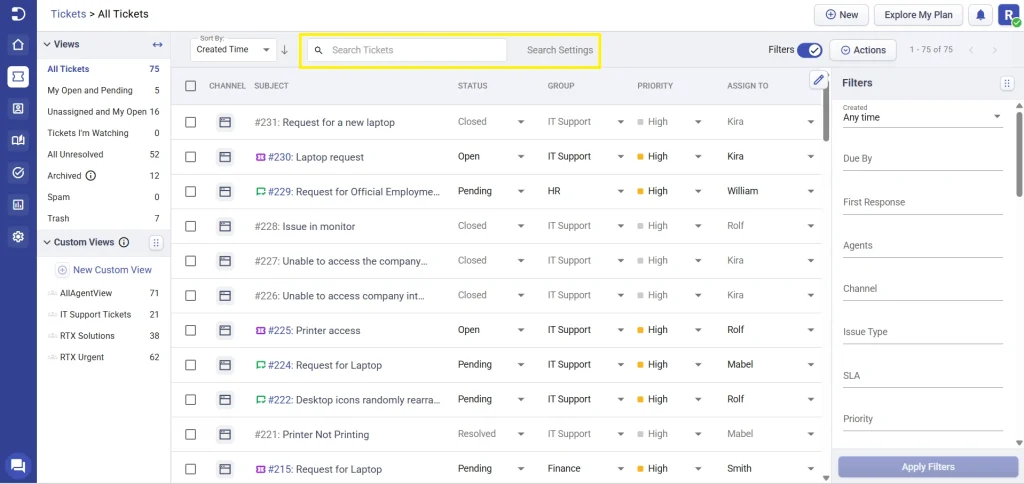
Task: Click the Explore My Plan button
Action: (x=918, y=15)
